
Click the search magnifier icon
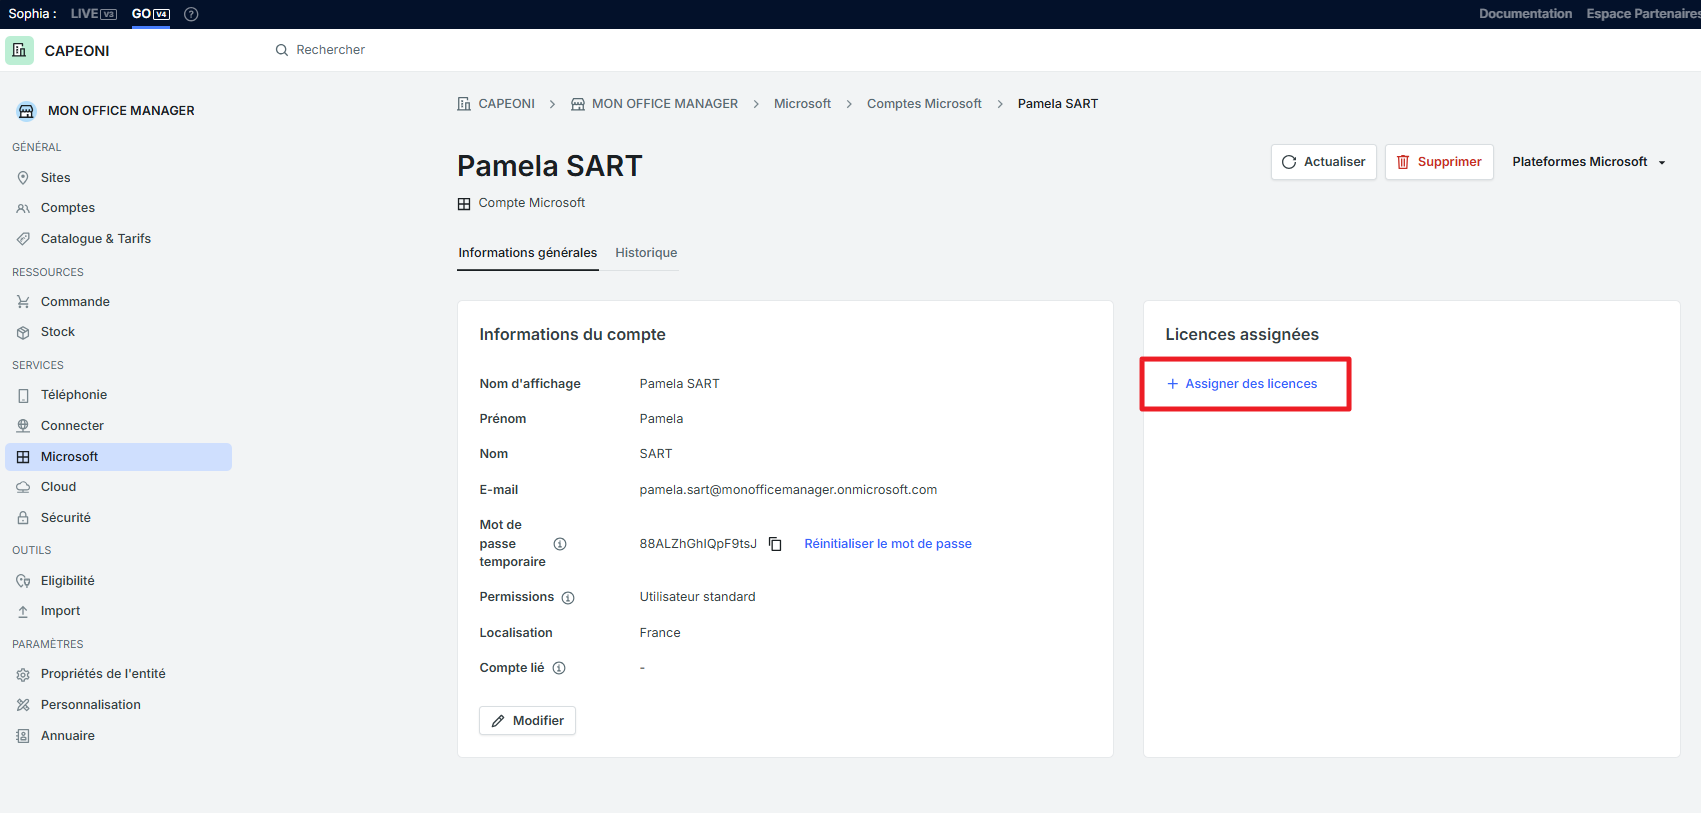282,50
